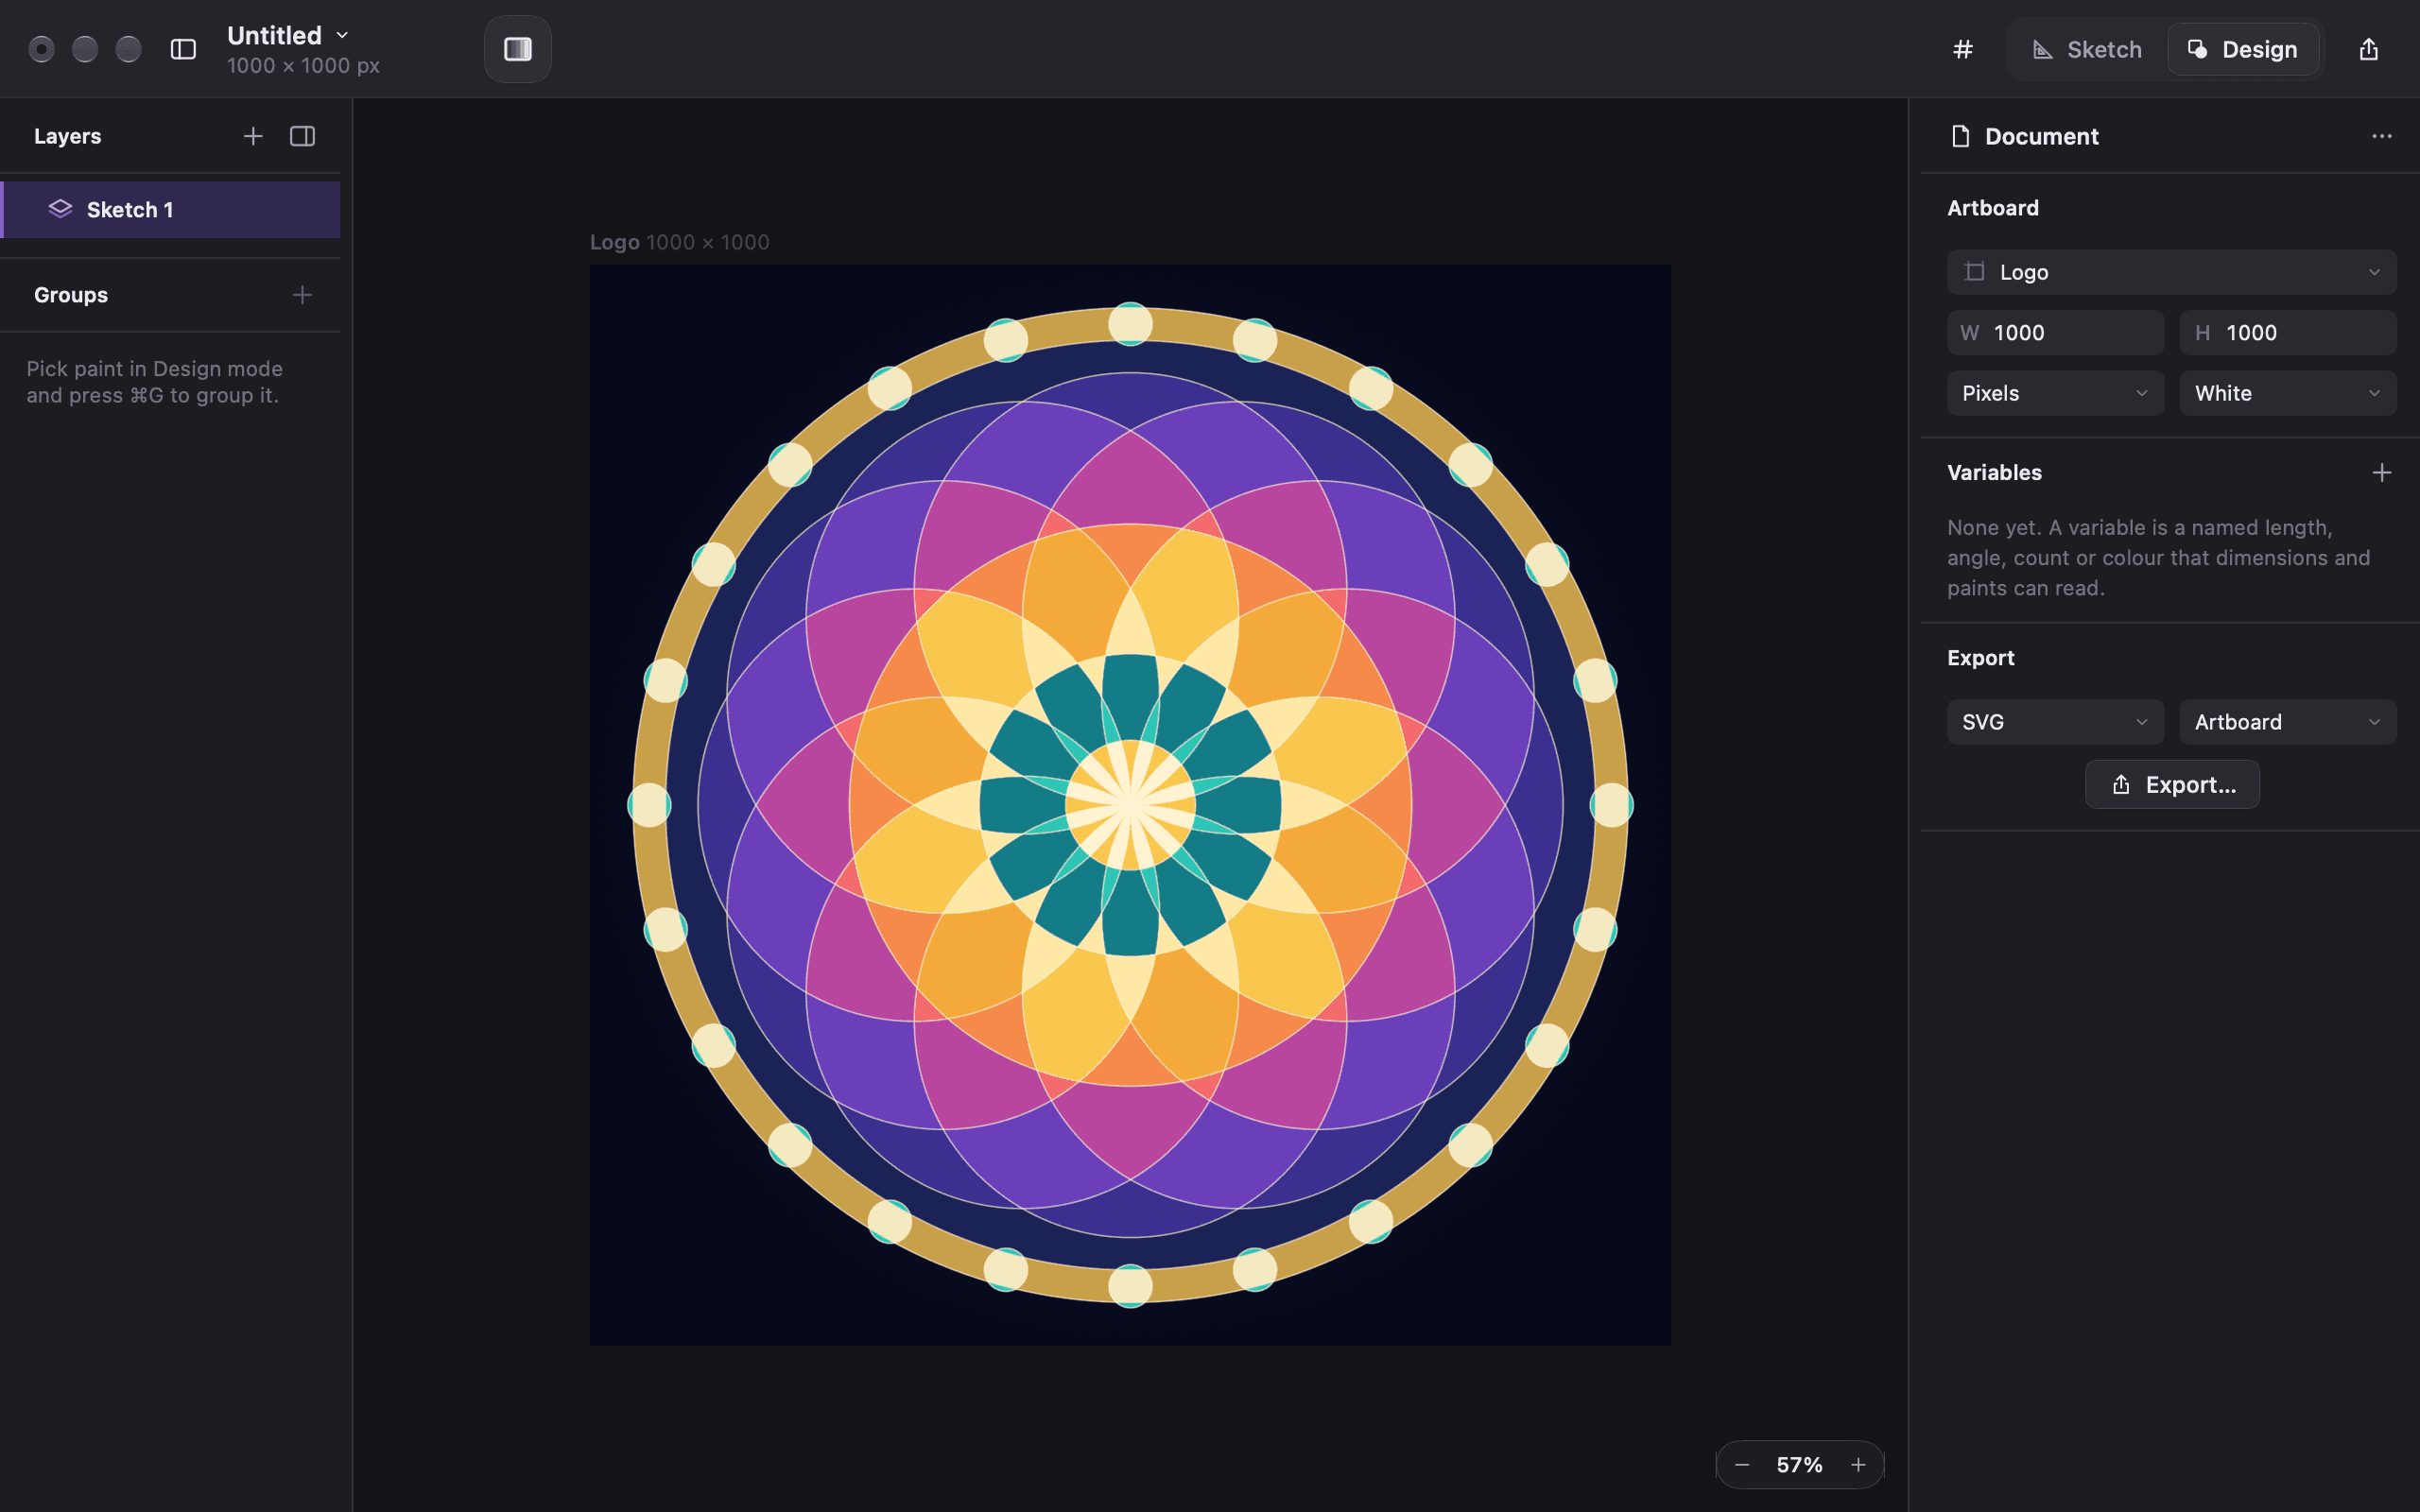
Task: Click the 57% zoom level
Action: [x=1799, y=1465]
